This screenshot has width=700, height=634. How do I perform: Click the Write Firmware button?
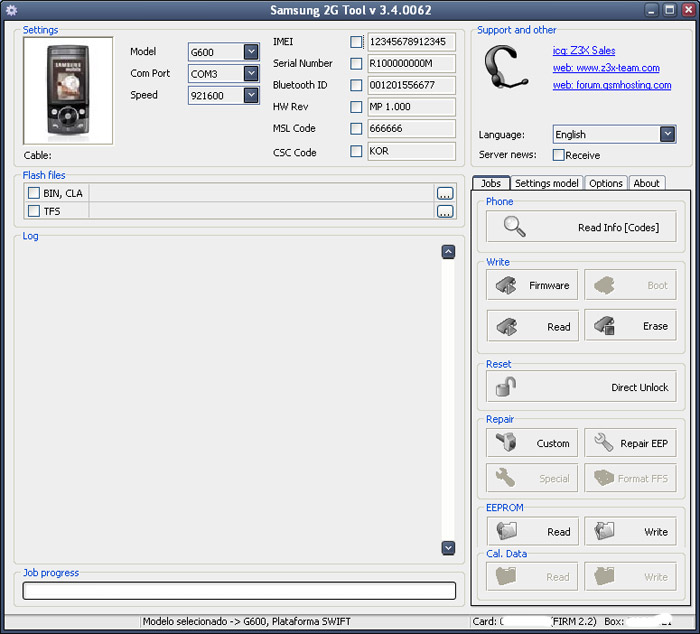click(x=532, y=285)
